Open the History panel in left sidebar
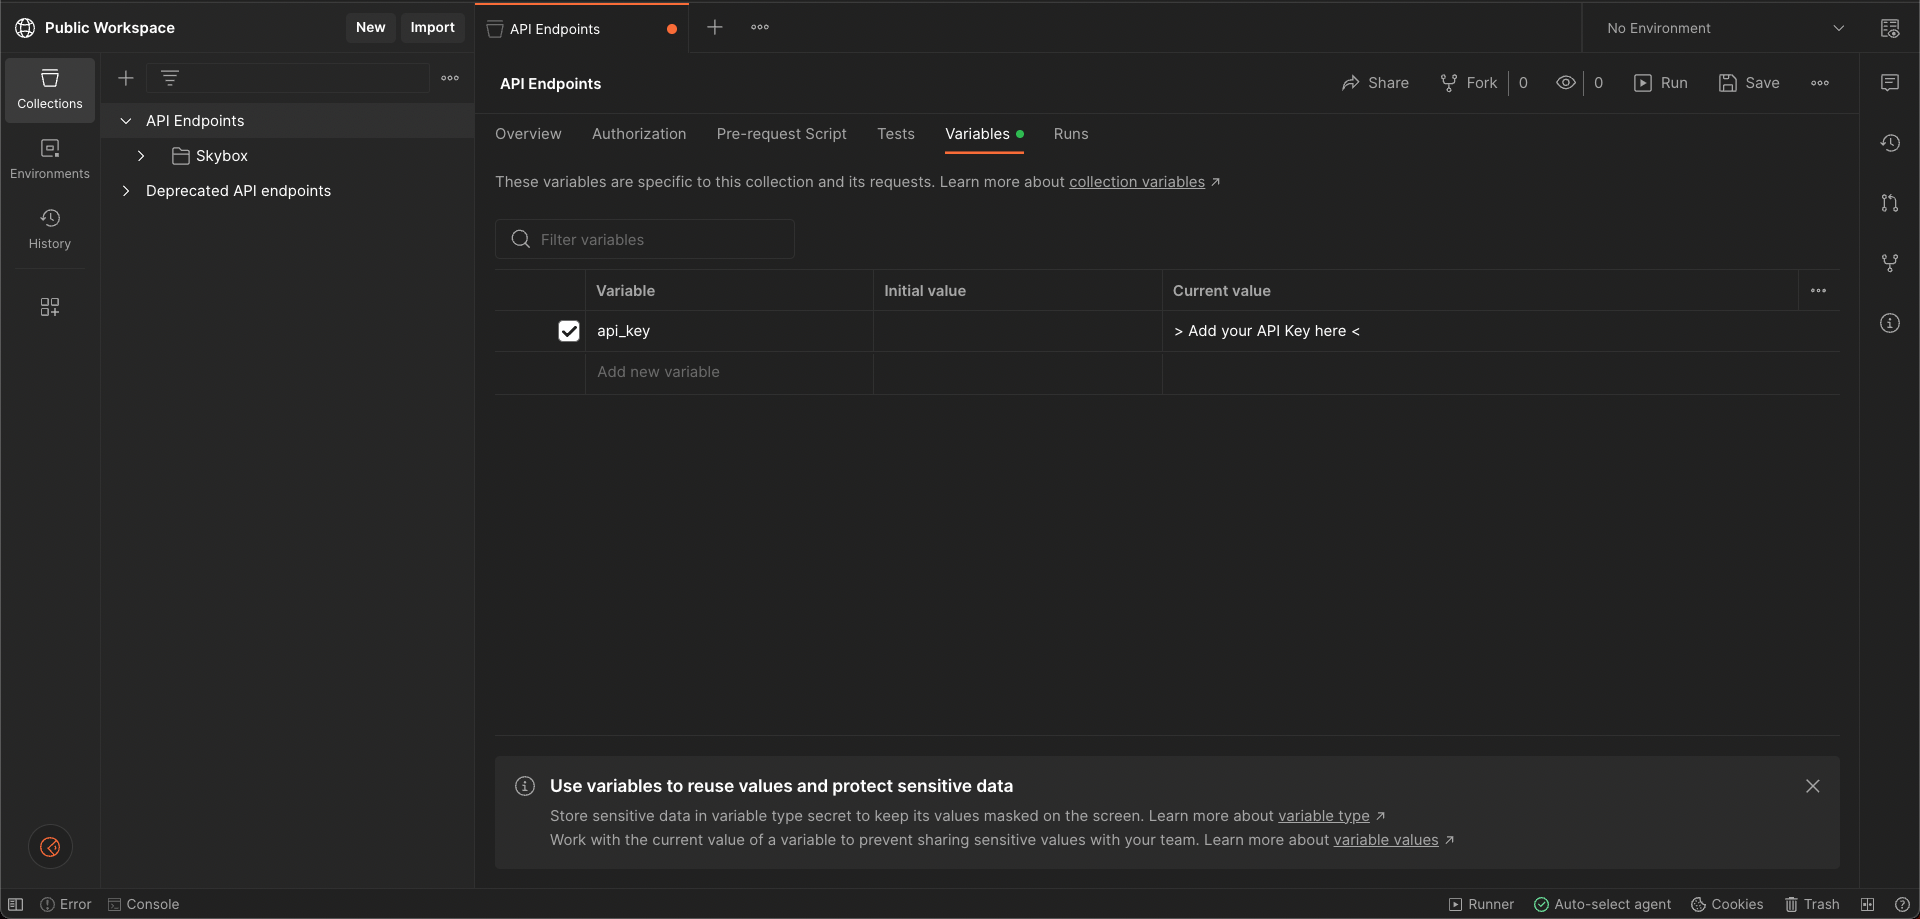Image resolution: width=1920 pixels, height=919 pixels. pos(49,229)
